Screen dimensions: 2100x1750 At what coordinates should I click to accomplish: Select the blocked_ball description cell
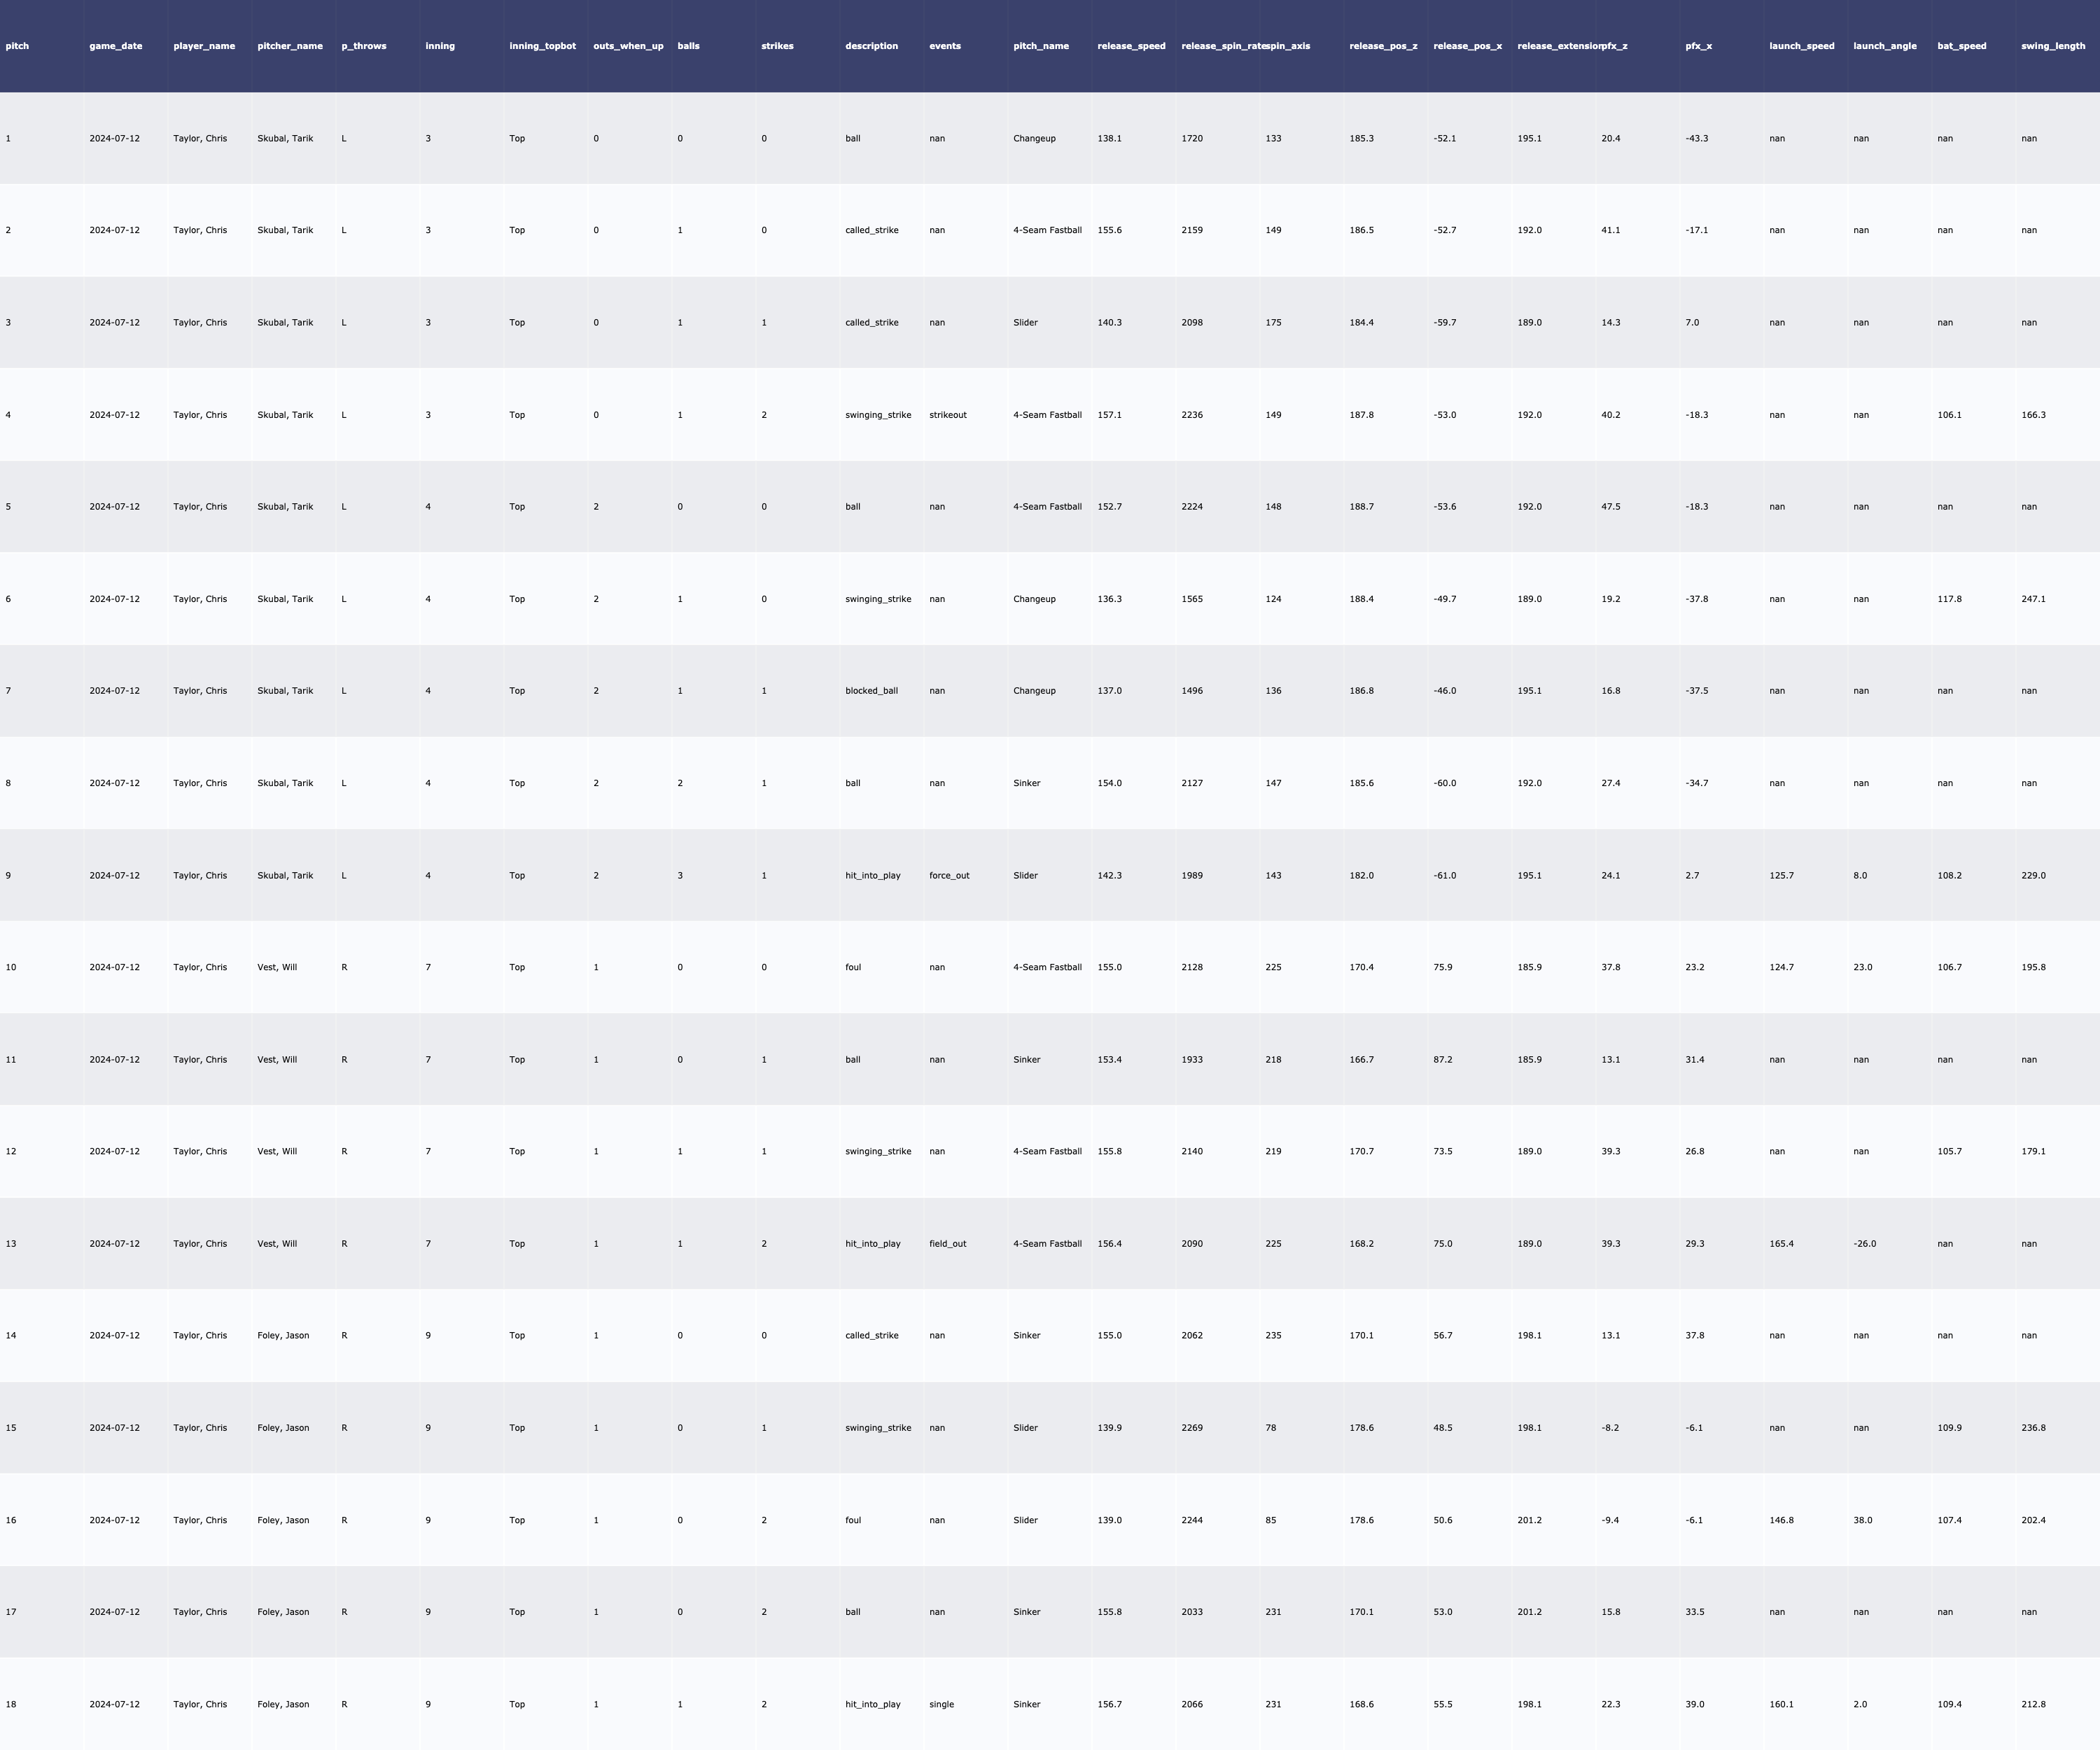871,691
